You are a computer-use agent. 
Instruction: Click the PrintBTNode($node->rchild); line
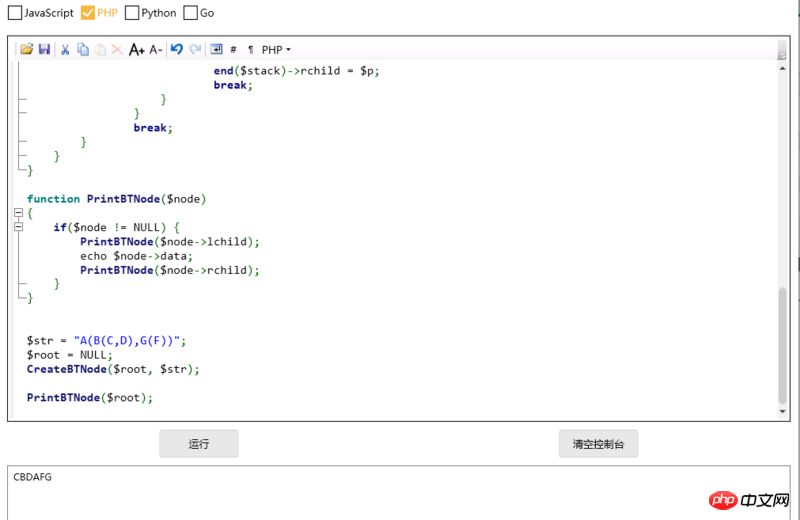(170, 270)
